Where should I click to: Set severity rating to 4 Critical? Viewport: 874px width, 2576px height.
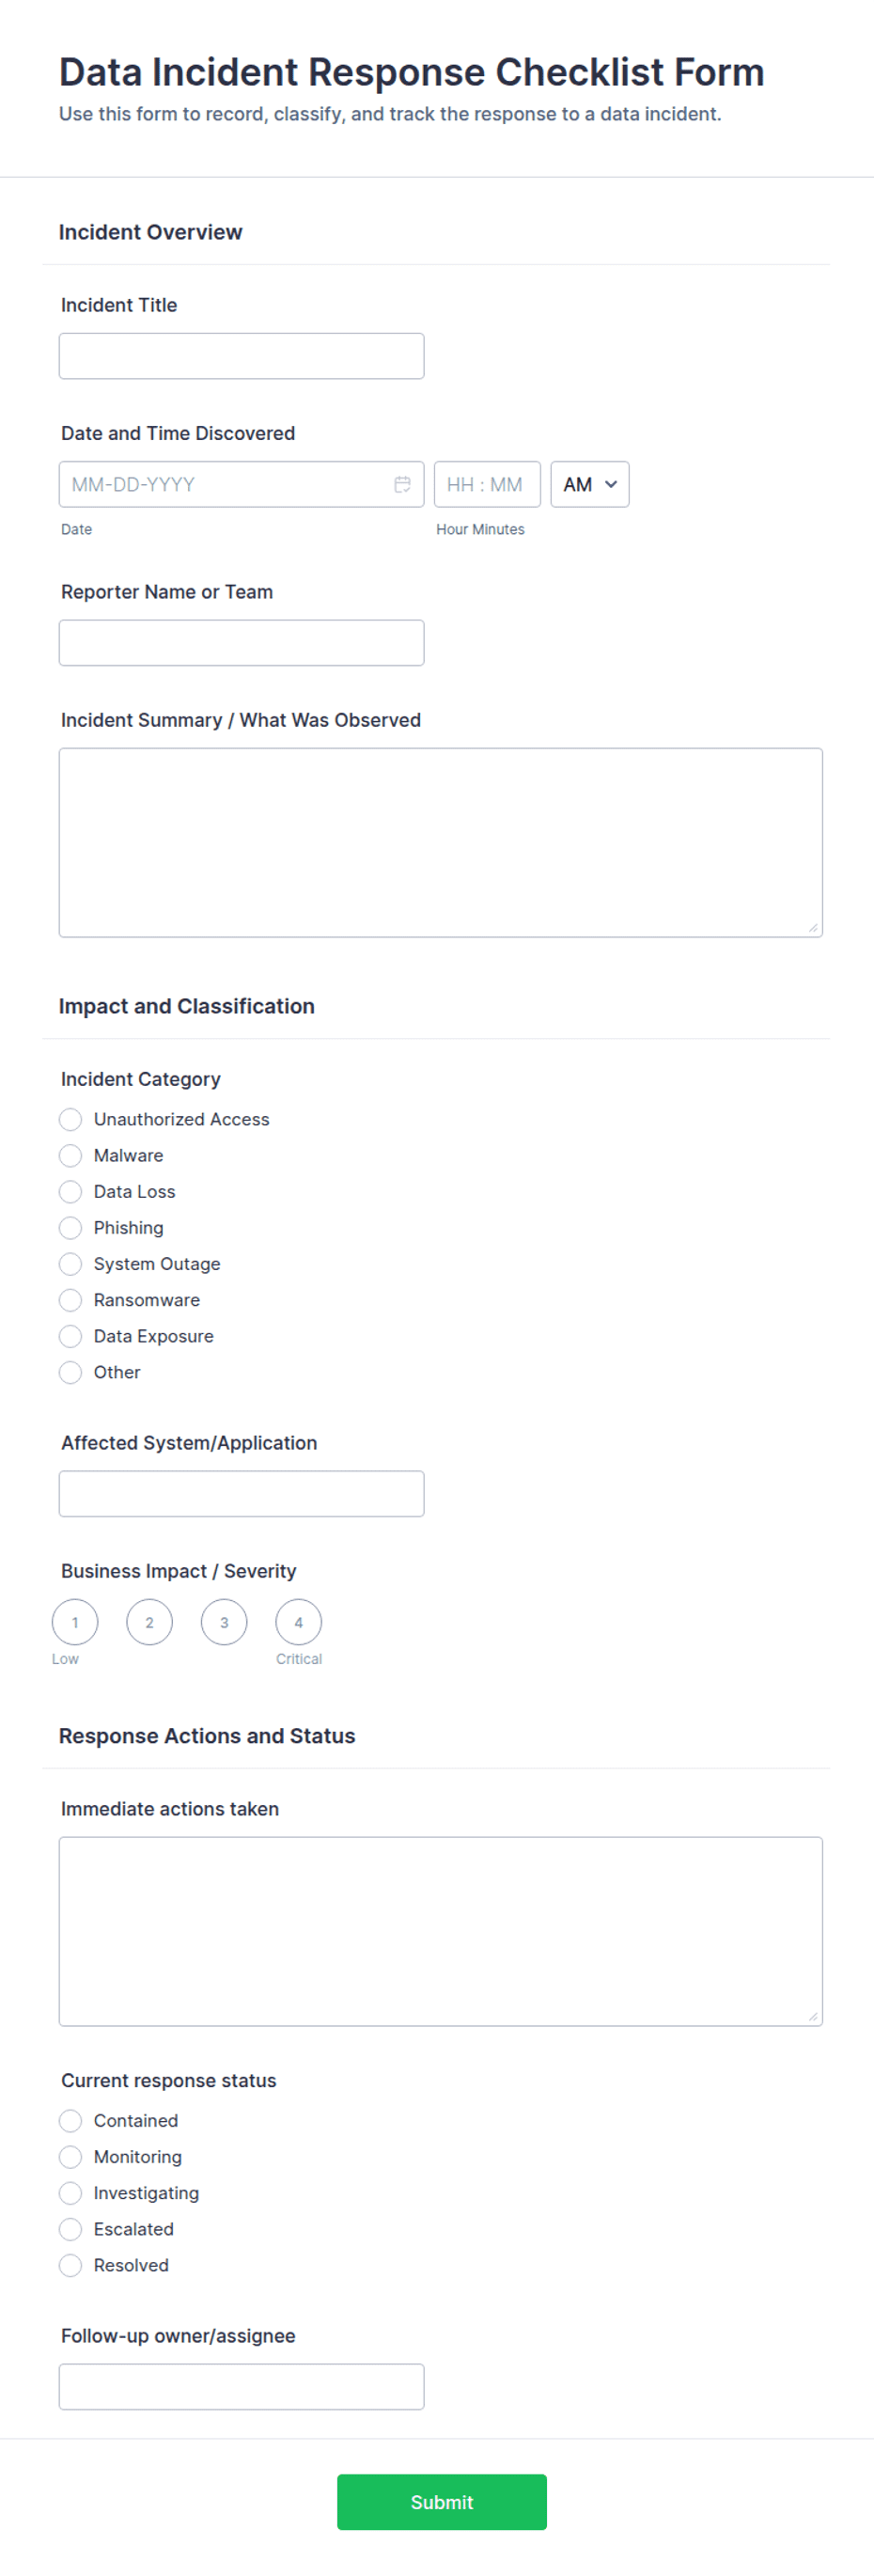pos(299,1622)
